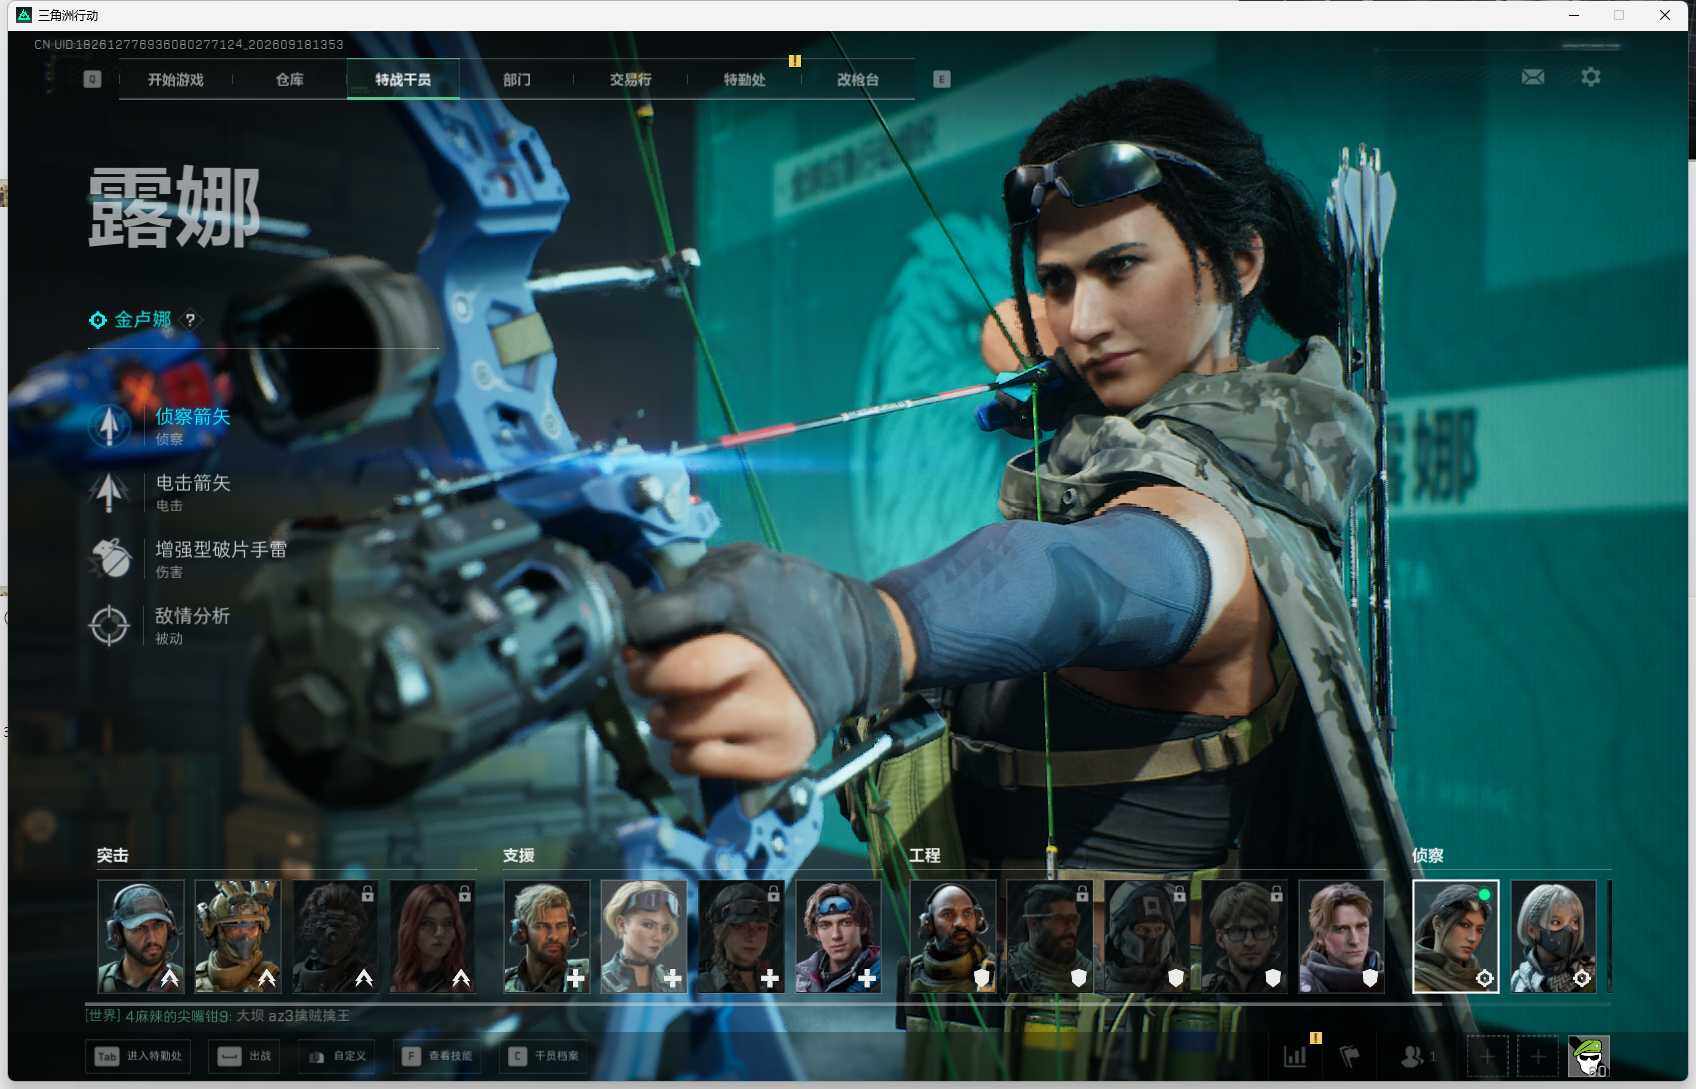Select the helmeted second 突击 operator
The image size is (1696, 1089).
click(x=237, y=936)
